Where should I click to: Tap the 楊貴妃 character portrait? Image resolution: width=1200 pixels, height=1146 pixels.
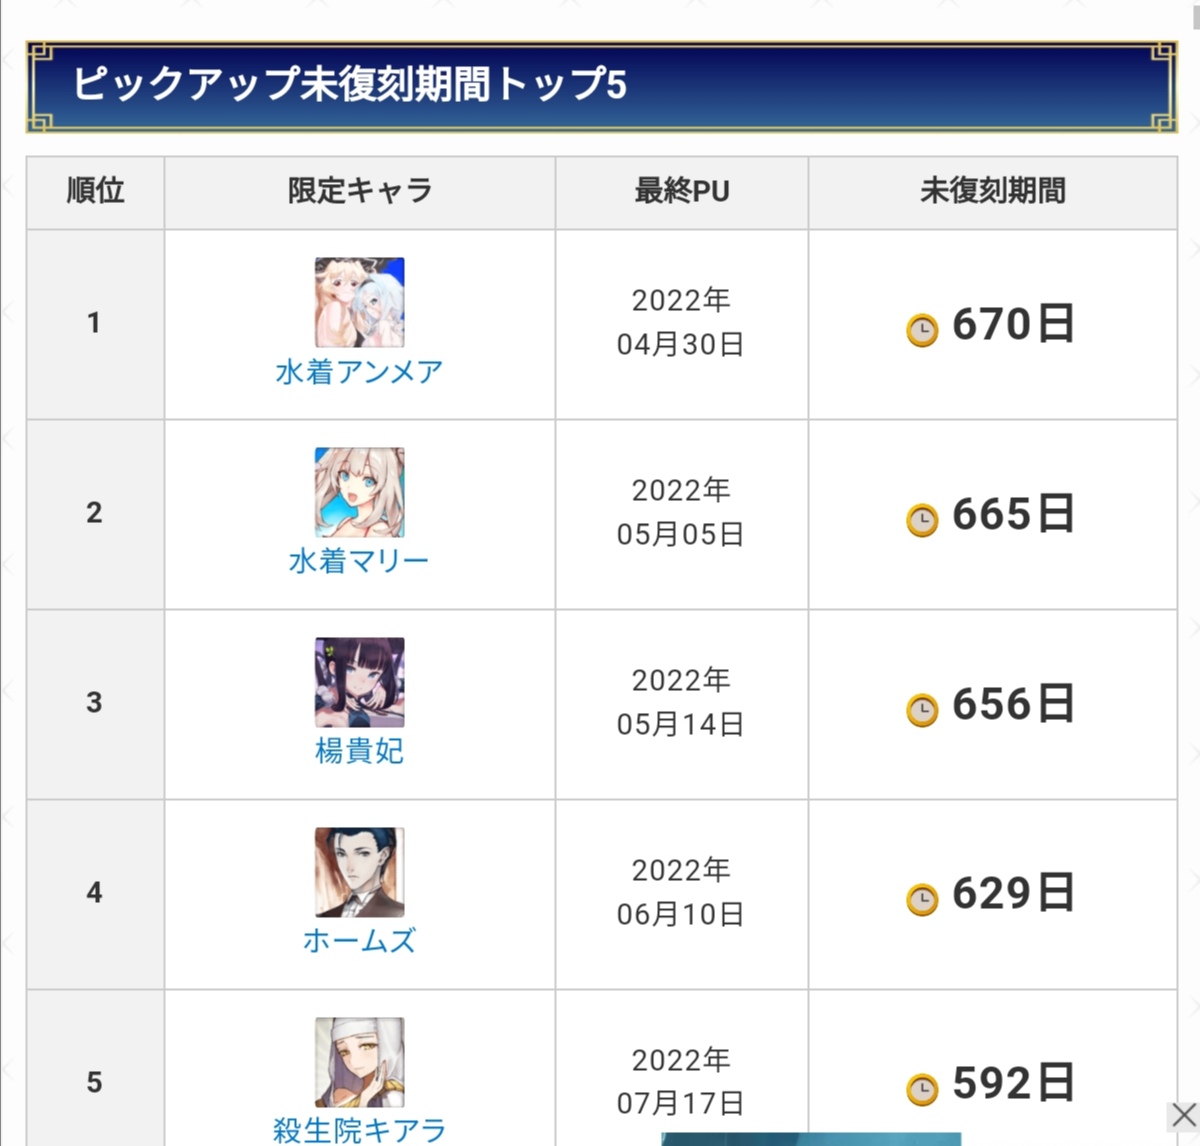point(360,682)
